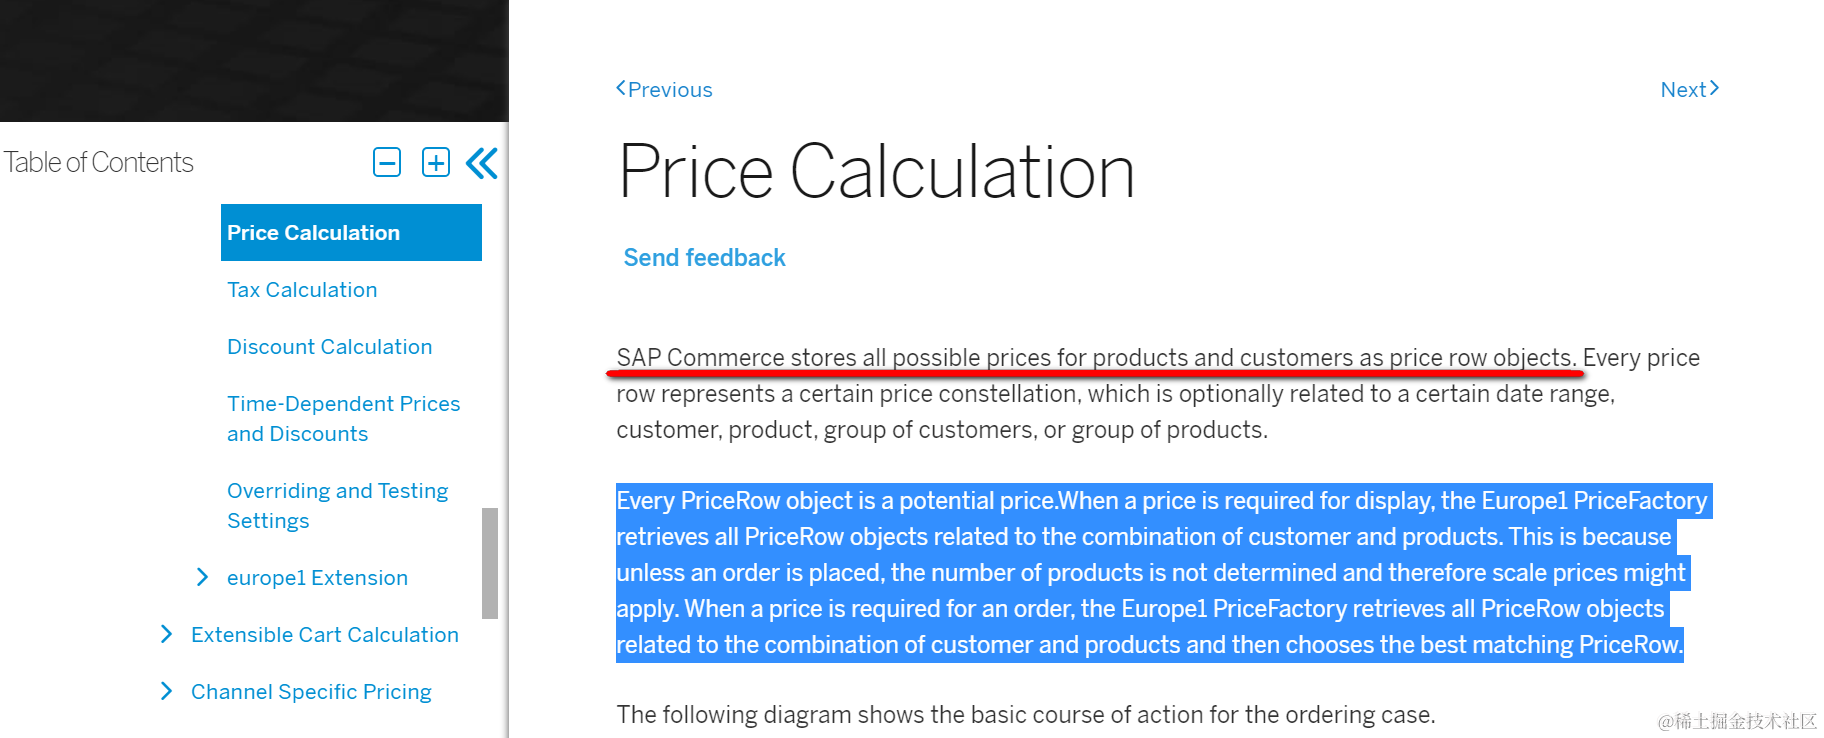
Task: Open Time-Dependent Prices and Discounts topic
Action: [x=343, y=418]
